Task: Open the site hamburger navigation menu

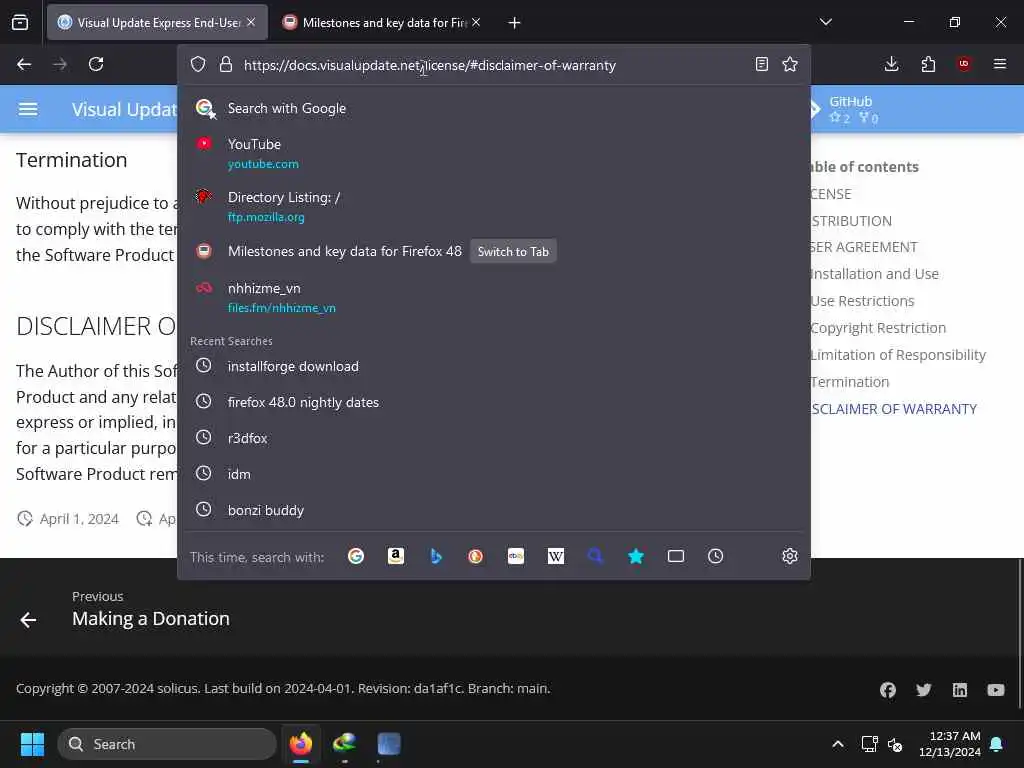Action: tap(27, 109)
